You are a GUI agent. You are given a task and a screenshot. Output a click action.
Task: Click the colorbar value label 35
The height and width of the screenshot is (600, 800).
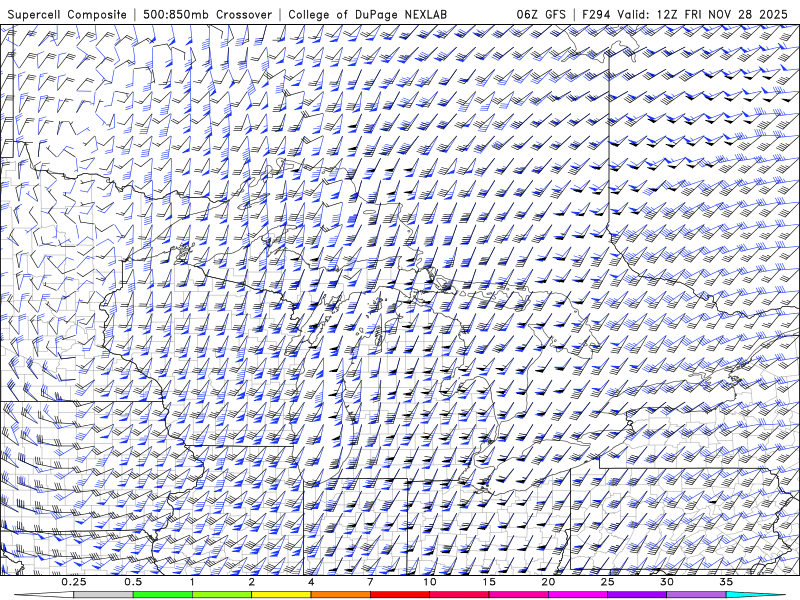tap(726, 582)
